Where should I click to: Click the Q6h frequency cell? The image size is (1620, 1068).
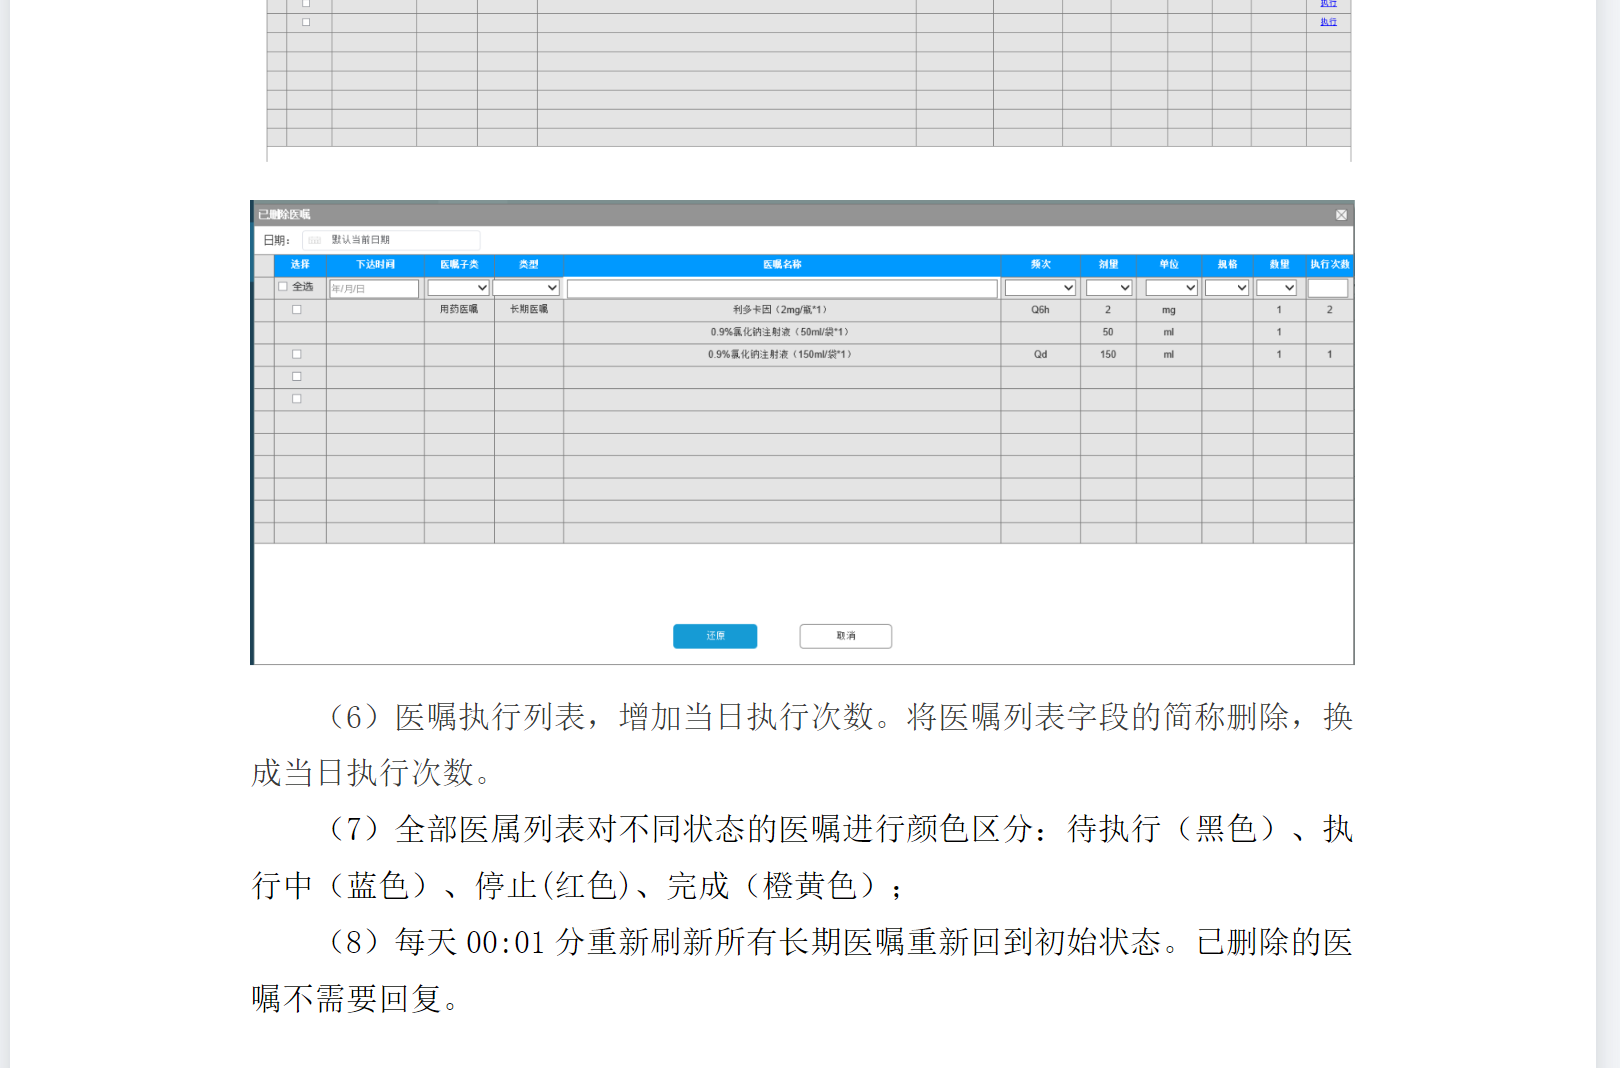pos(1040,310)
